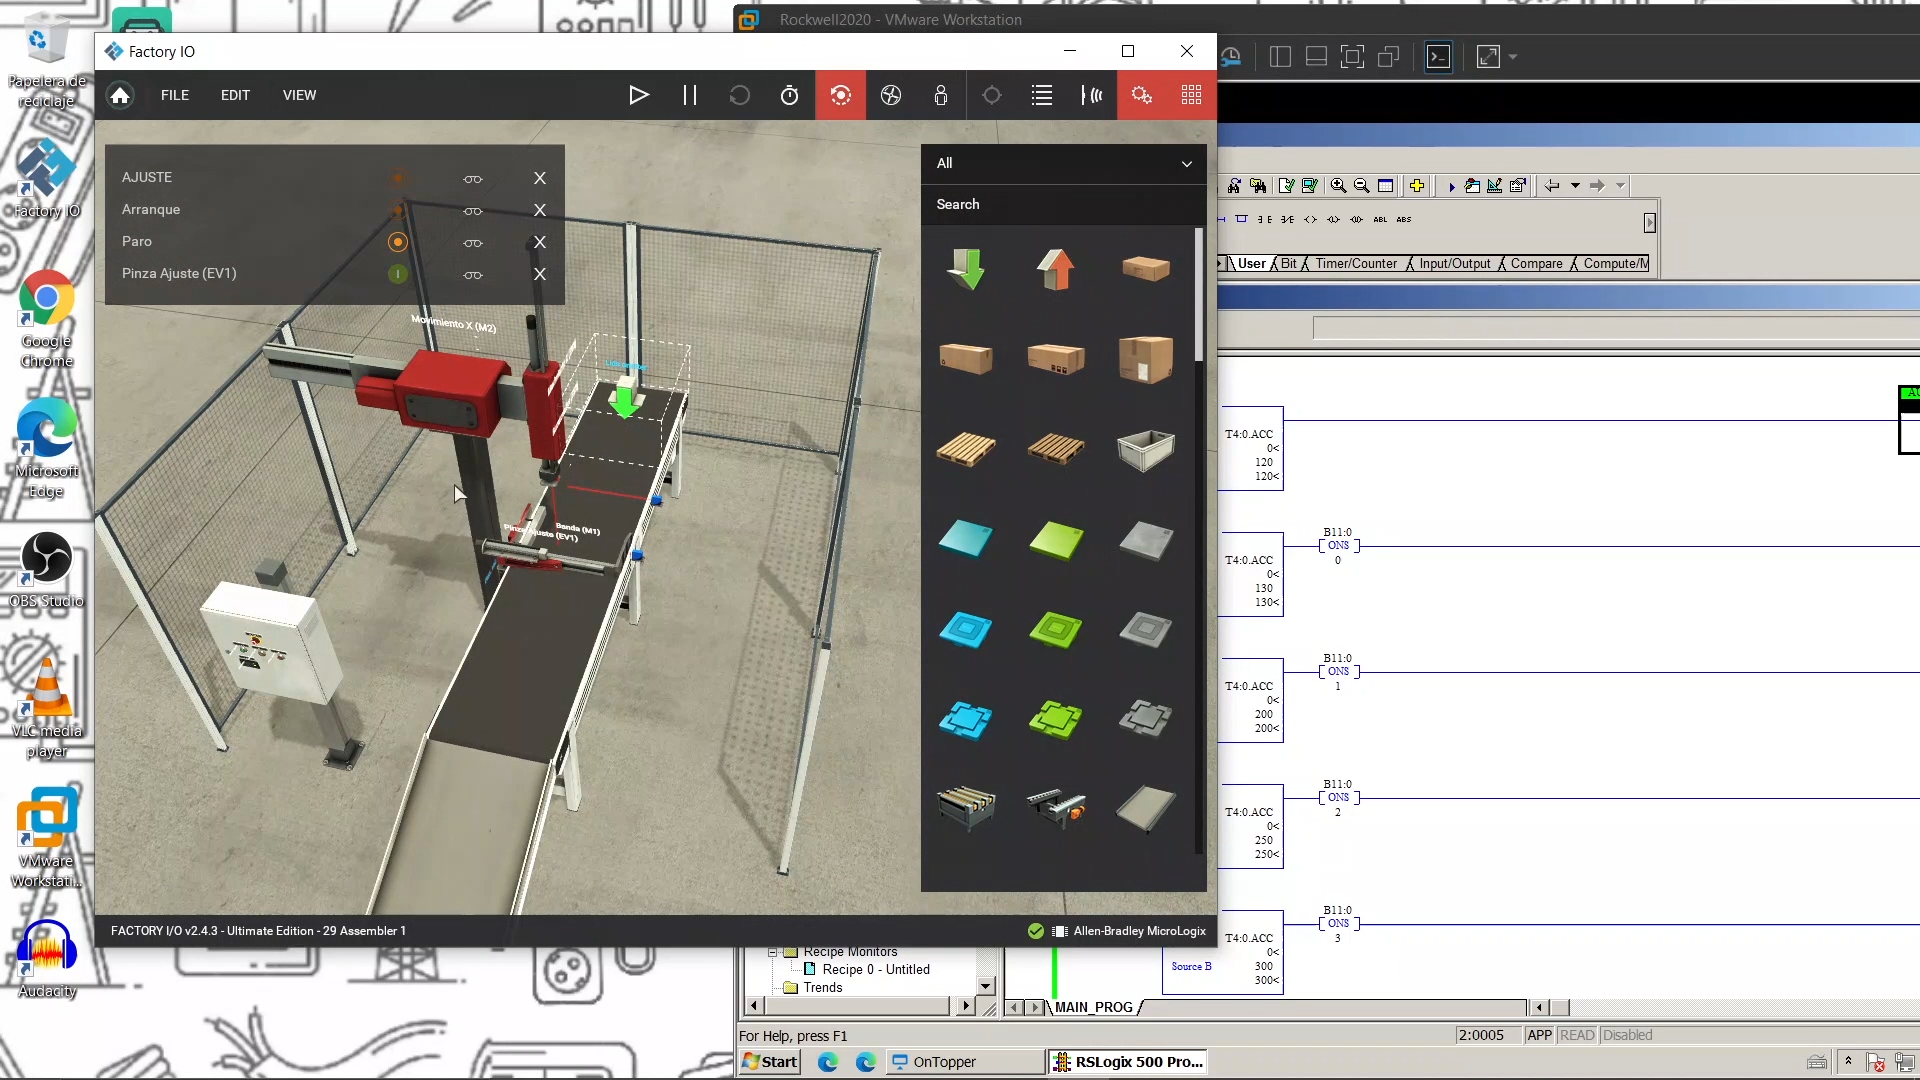Click the verify file checkmark icon in RSLogix
This screenshot has width=1920, height=1080.
[x=1286, y=186]
